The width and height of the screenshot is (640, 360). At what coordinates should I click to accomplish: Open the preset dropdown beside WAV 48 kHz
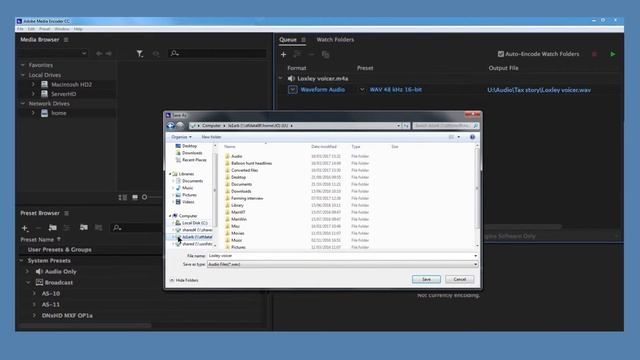362,89
